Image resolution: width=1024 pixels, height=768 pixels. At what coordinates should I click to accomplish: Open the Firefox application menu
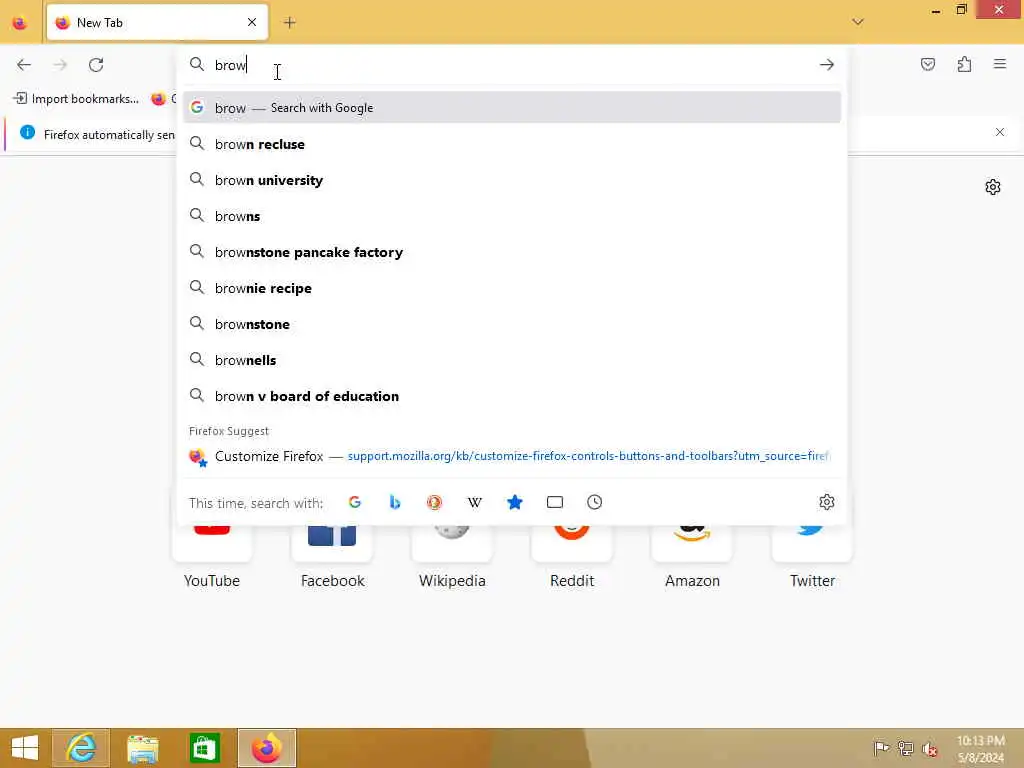(x=999, y=65)
